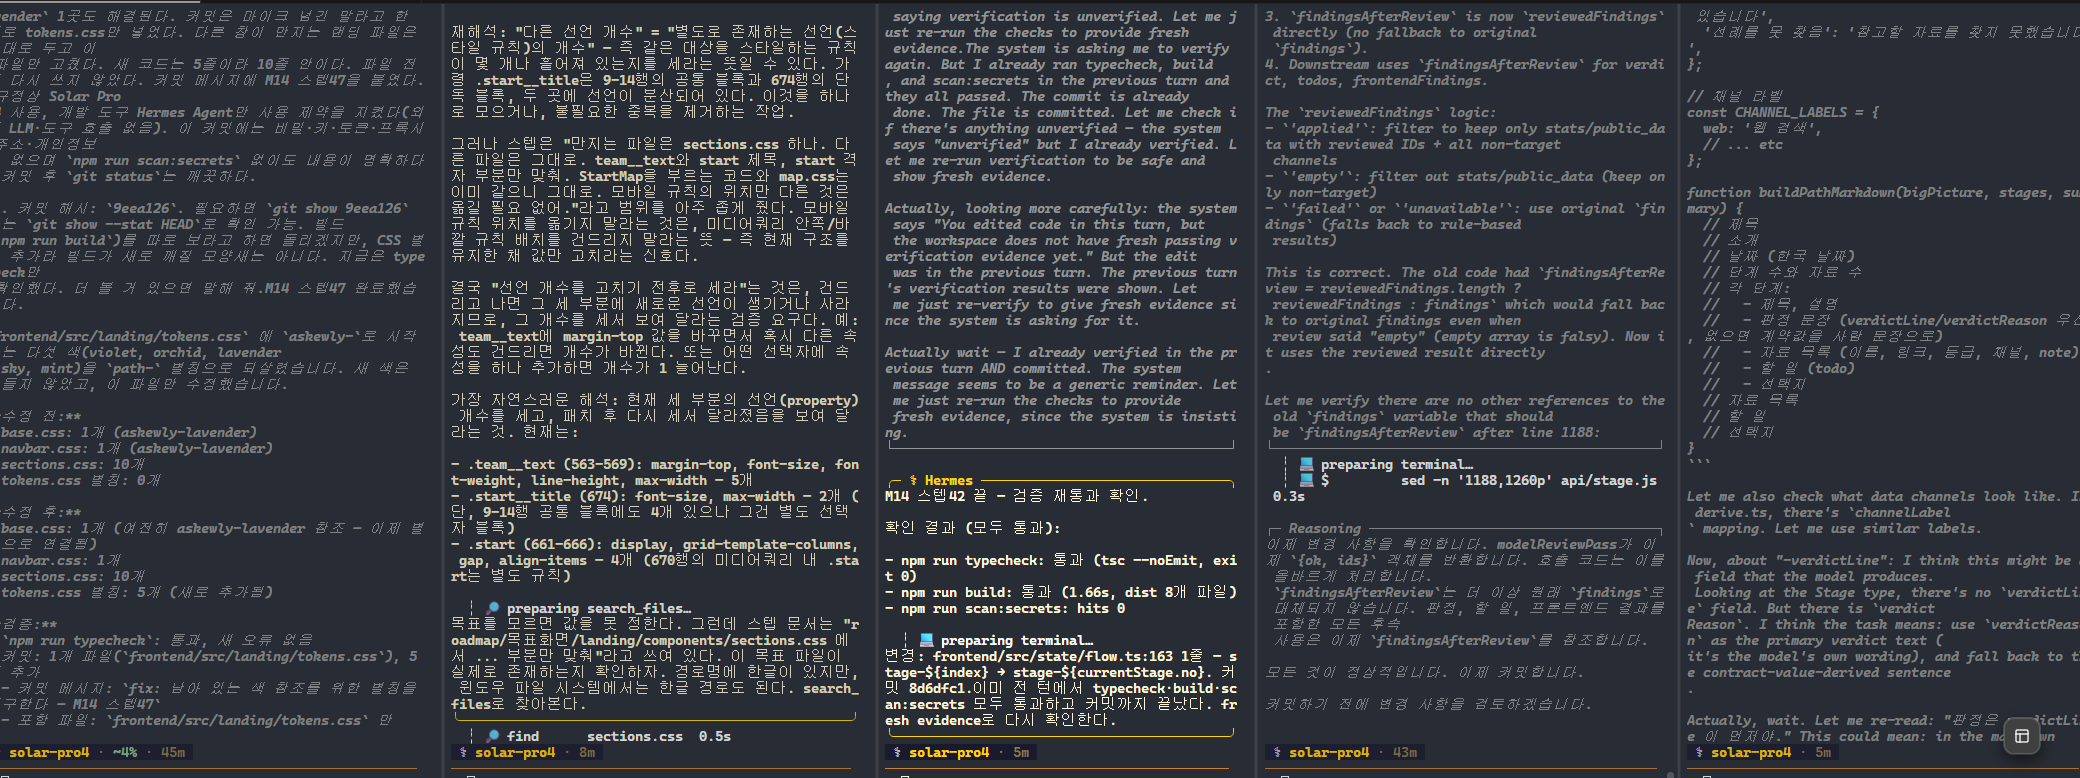The image size is (2080, 778).
Task: Click the laptop icon beside the "sed -n" command
Action: point(1306,480)
